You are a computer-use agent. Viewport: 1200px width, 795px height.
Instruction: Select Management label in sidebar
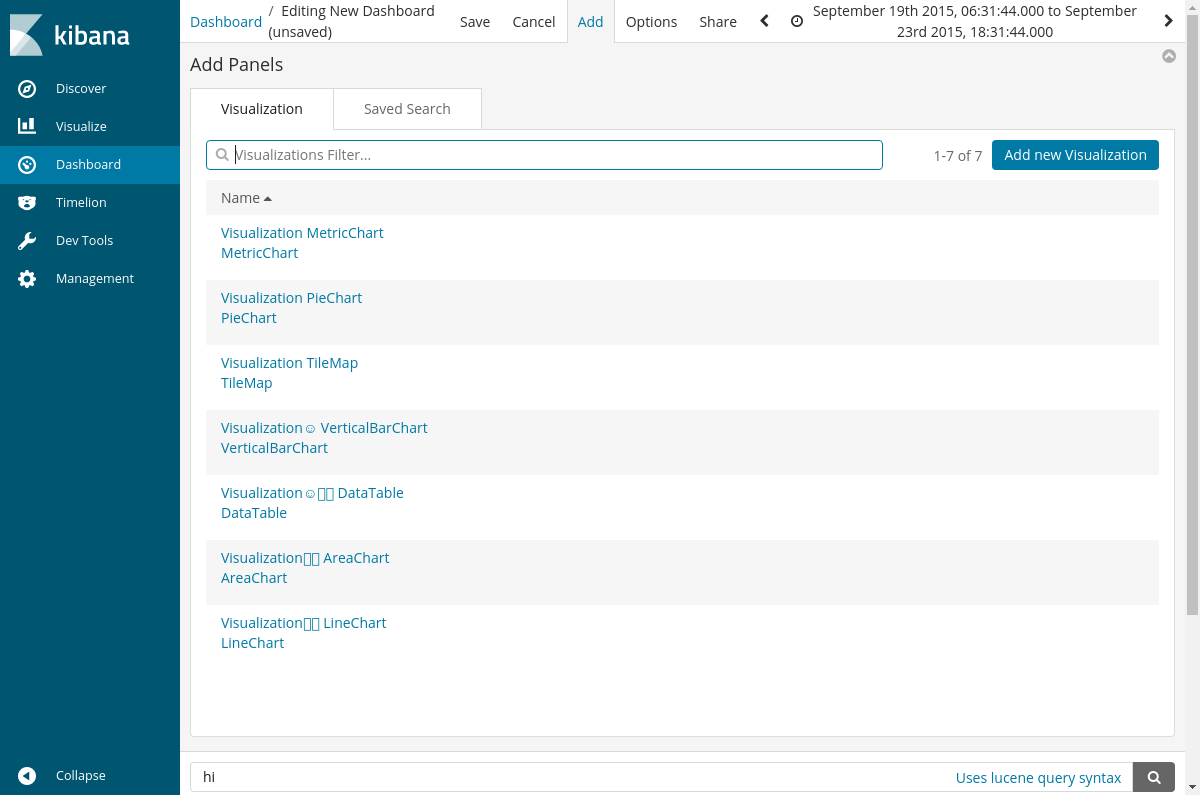tap(95, 279)
